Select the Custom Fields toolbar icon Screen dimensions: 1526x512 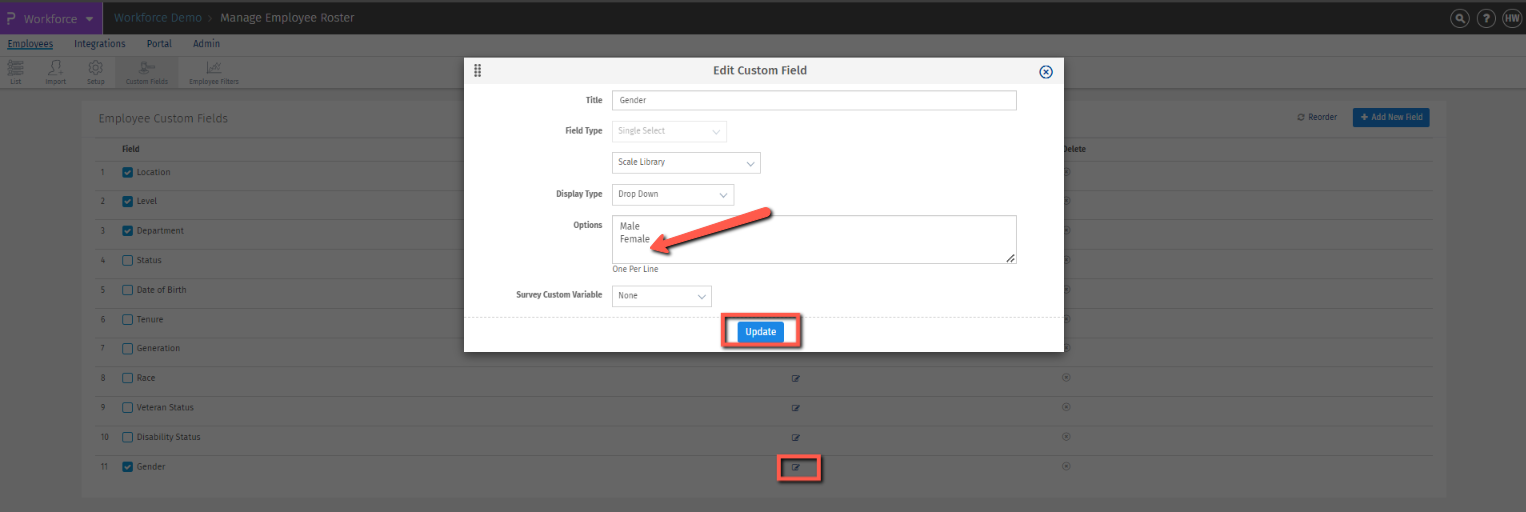coord(147,72)
